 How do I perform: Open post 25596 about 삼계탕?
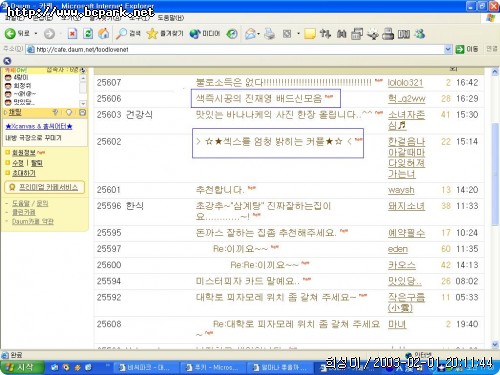coord(263,211)
